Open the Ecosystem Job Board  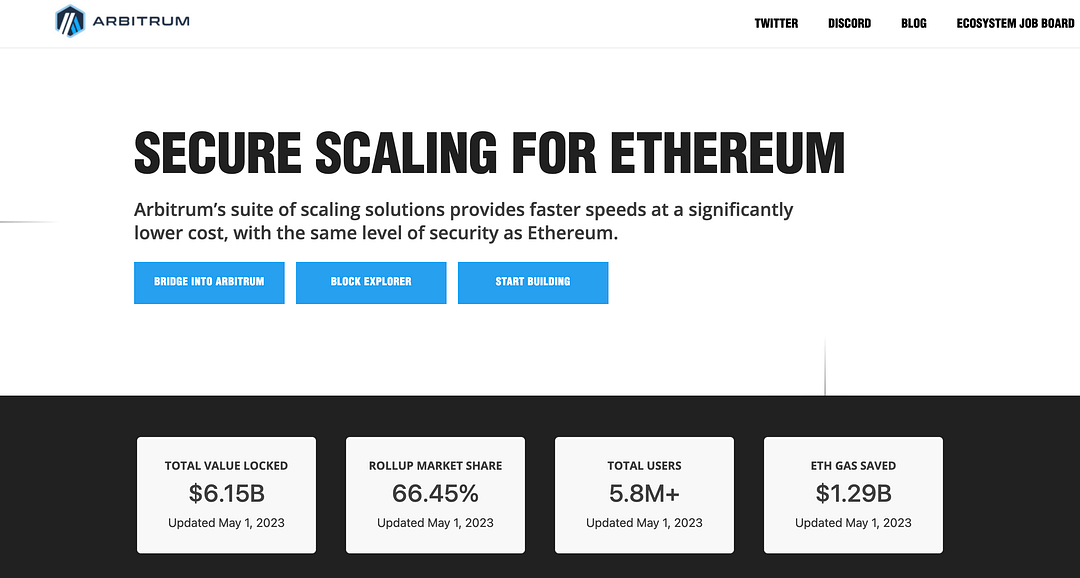(1015, 22)
